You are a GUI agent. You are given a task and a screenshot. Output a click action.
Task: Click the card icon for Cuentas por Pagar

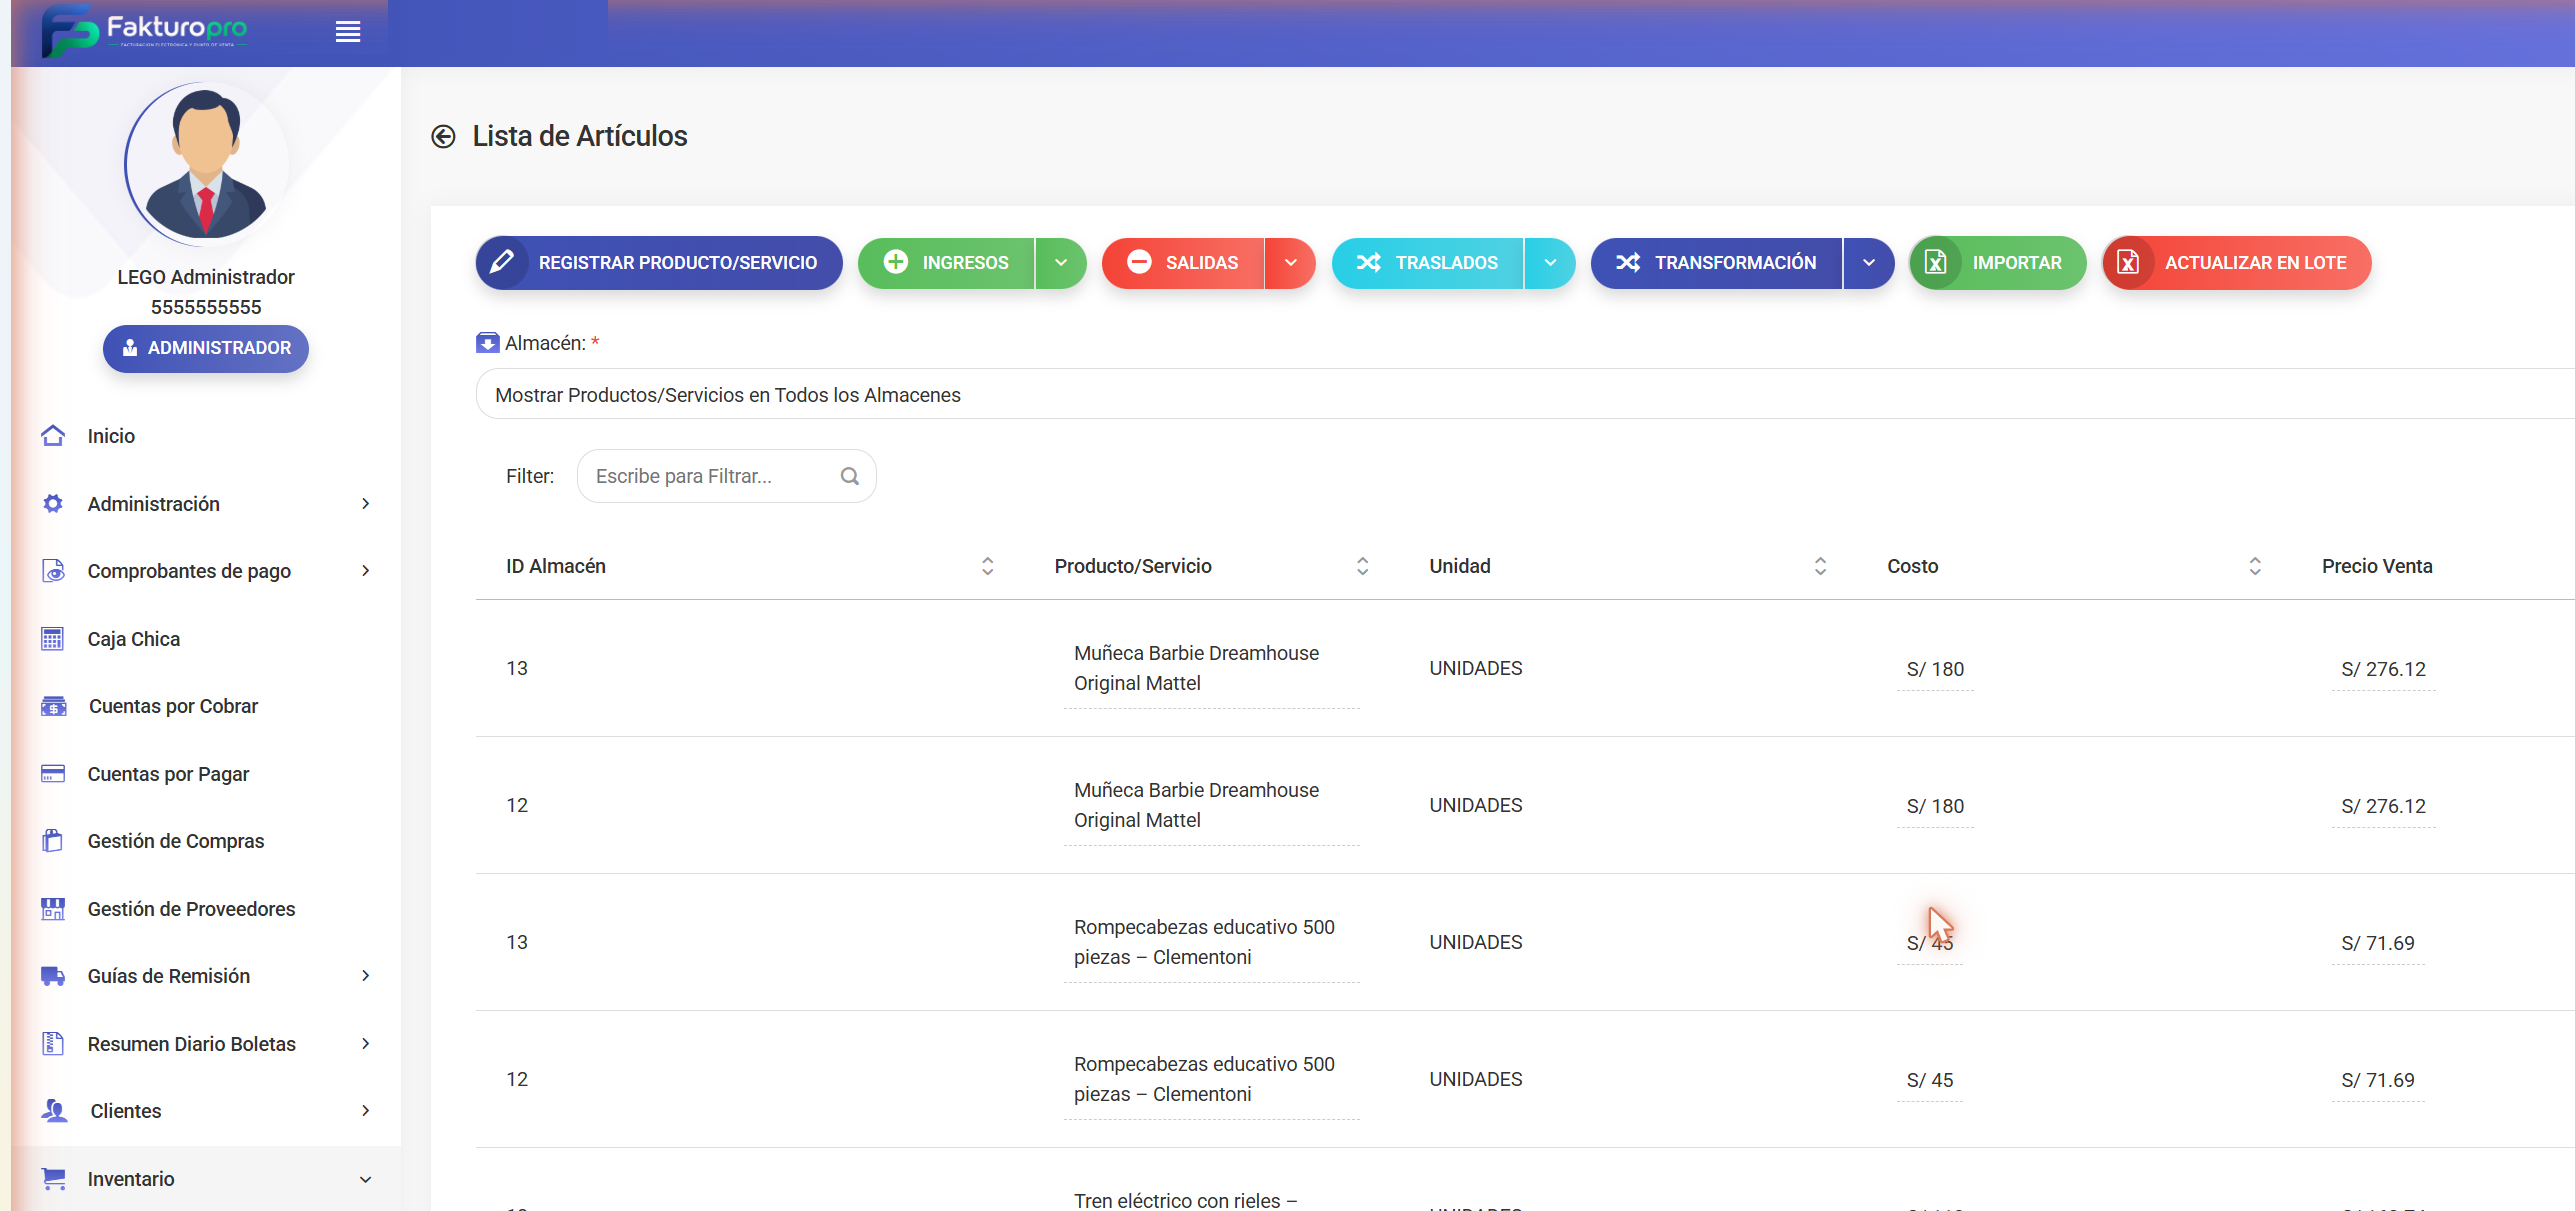point(53,774)
